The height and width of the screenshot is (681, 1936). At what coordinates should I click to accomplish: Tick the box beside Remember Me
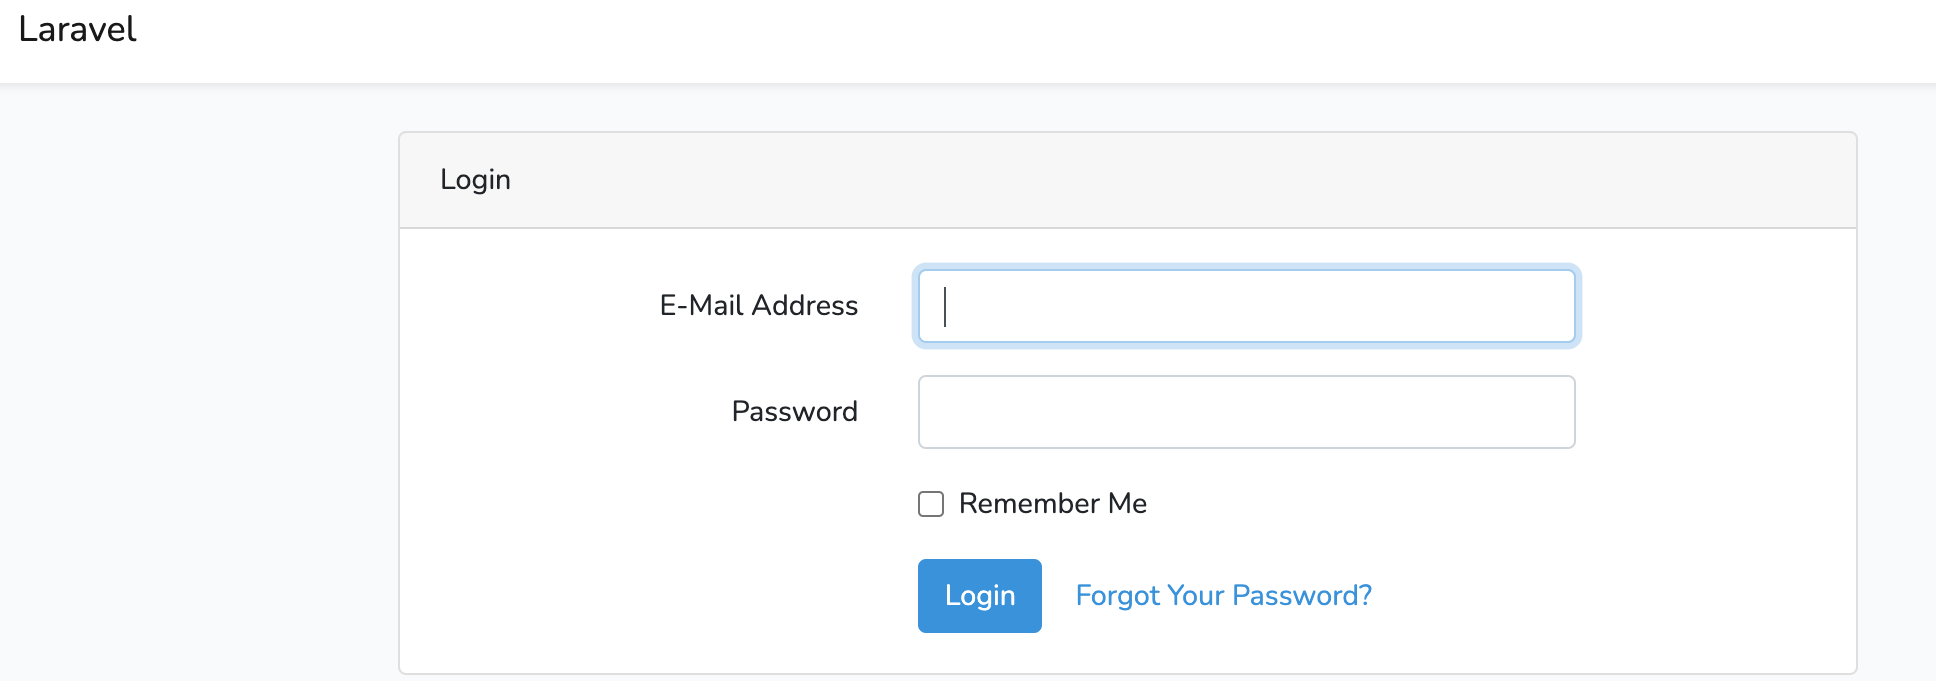point(931,504)
